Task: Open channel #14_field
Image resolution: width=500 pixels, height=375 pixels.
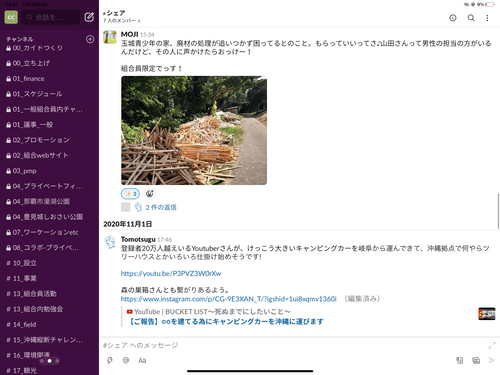Action: click(x=49, y=324)
